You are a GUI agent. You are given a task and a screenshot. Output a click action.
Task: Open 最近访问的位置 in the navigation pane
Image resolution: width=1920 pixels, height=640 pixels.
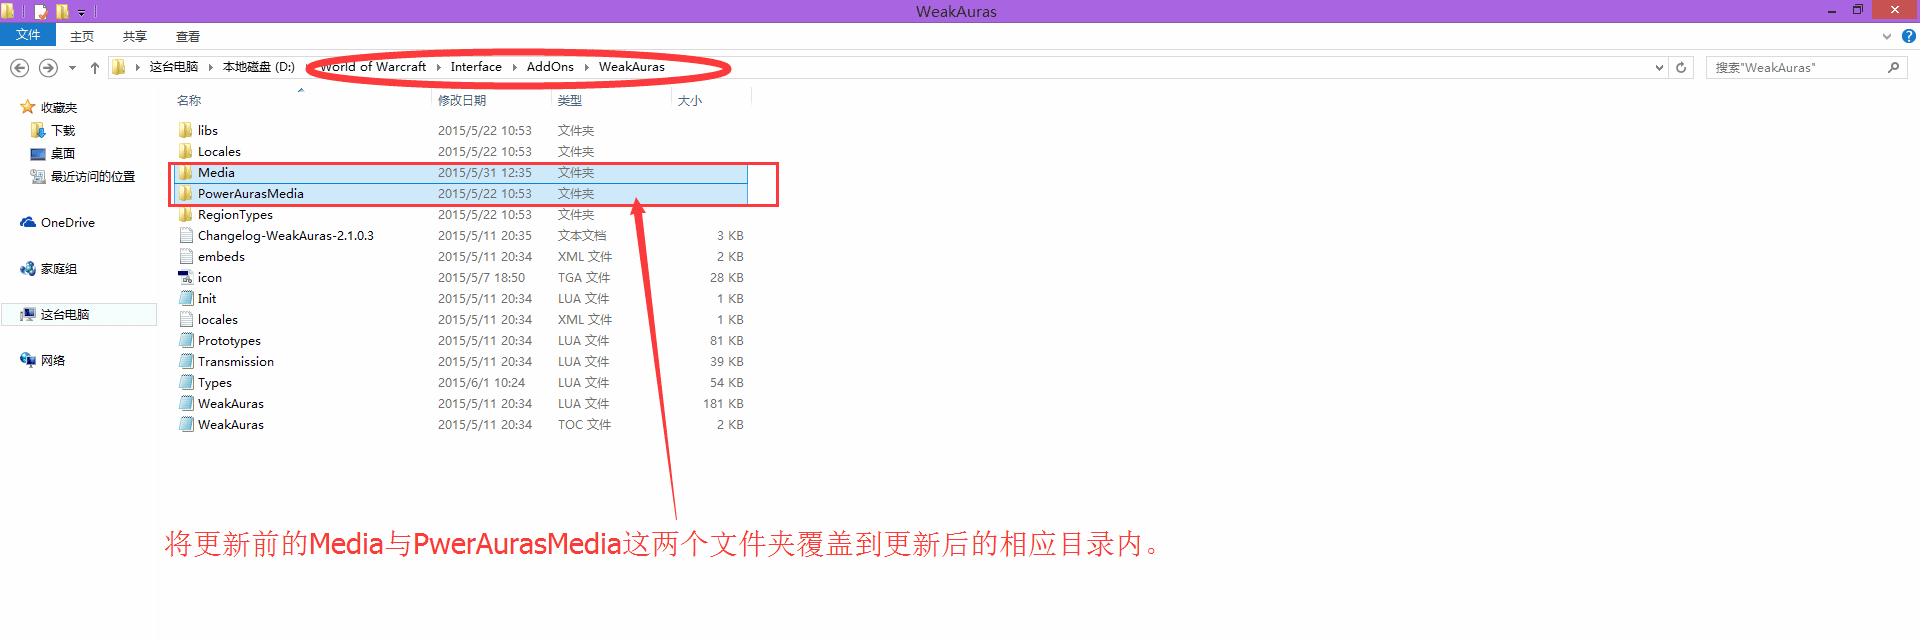point(93,177)
